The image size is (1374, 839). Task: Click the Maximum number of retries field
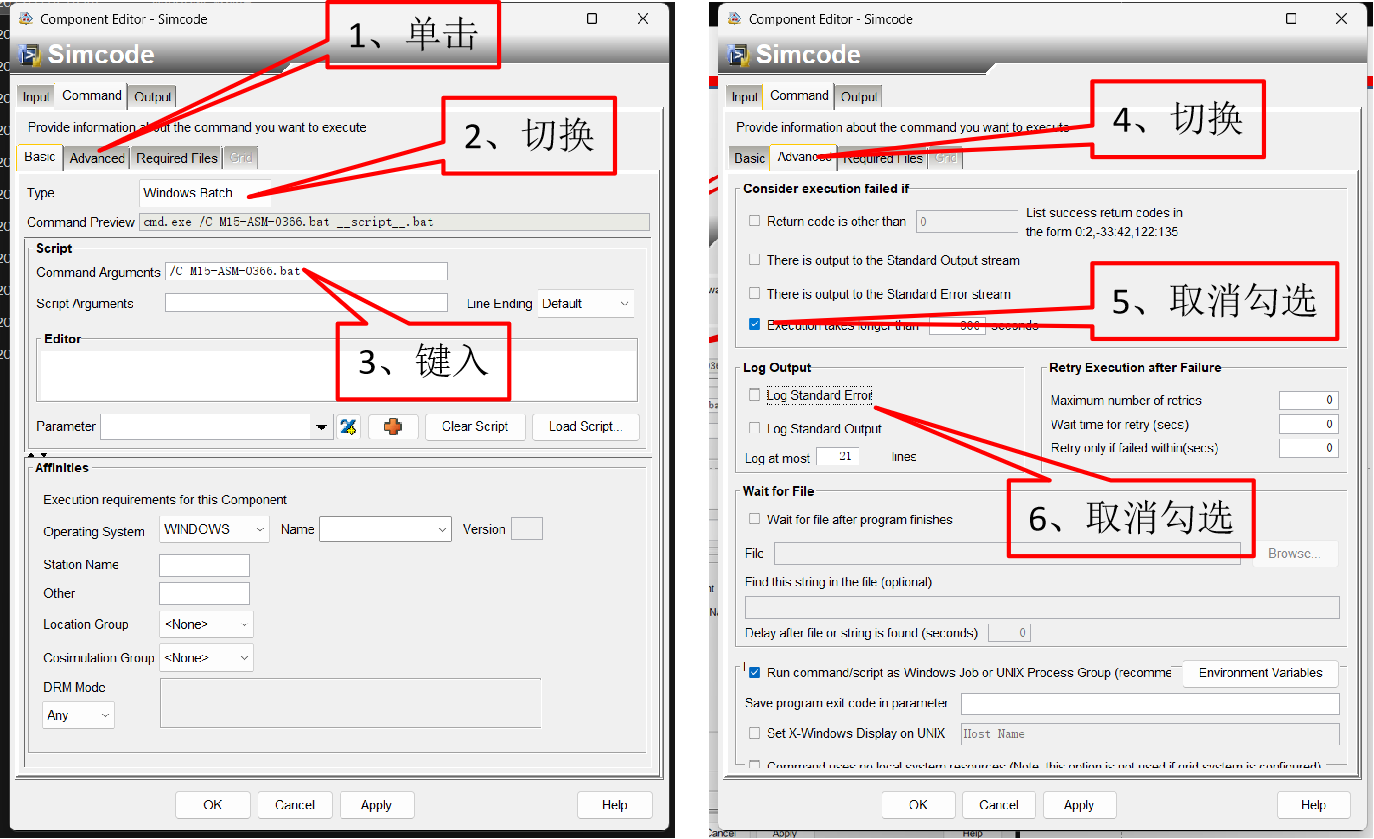tap(1308, 400)
